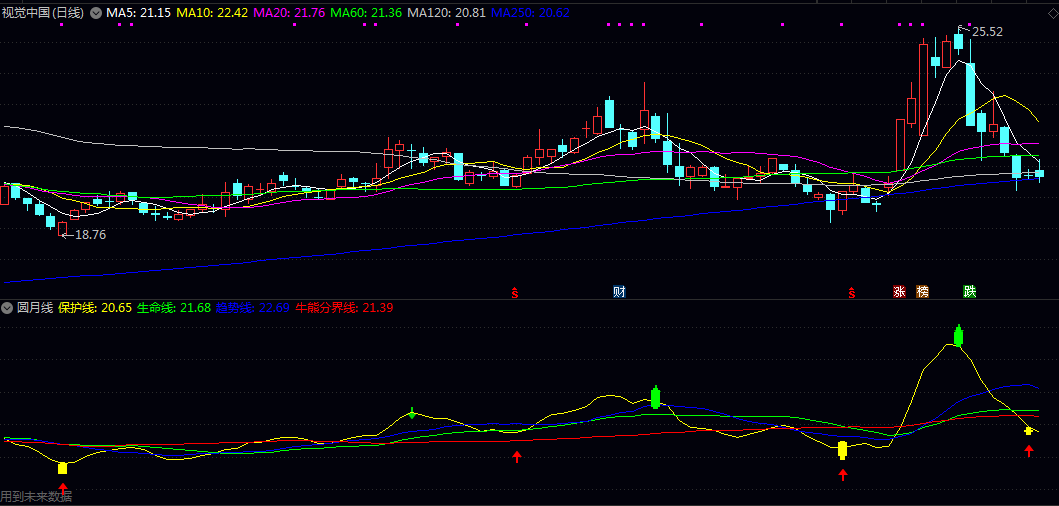Click the 18.76 low price annotation
The image size is (1059, 506).
[89, 234]
